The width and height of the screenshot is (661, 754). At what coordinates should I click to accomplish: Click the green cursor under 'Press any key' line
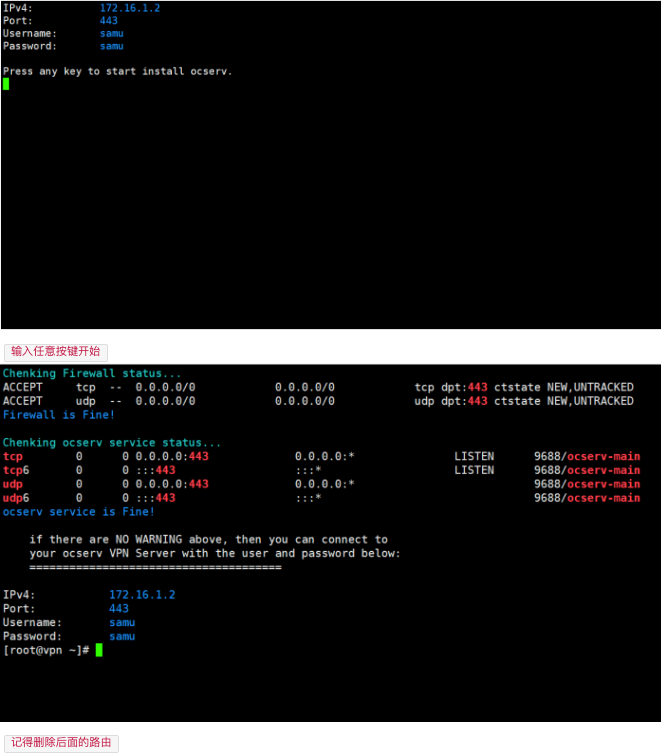click(x=6, y=84)
